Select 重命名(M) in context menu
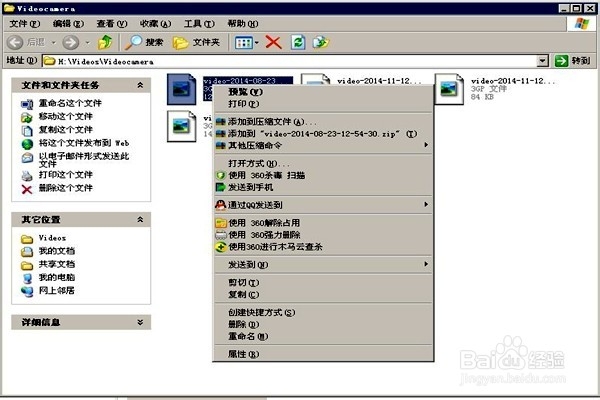The height and width of the screenshot is (400, 600). (323, 336)
